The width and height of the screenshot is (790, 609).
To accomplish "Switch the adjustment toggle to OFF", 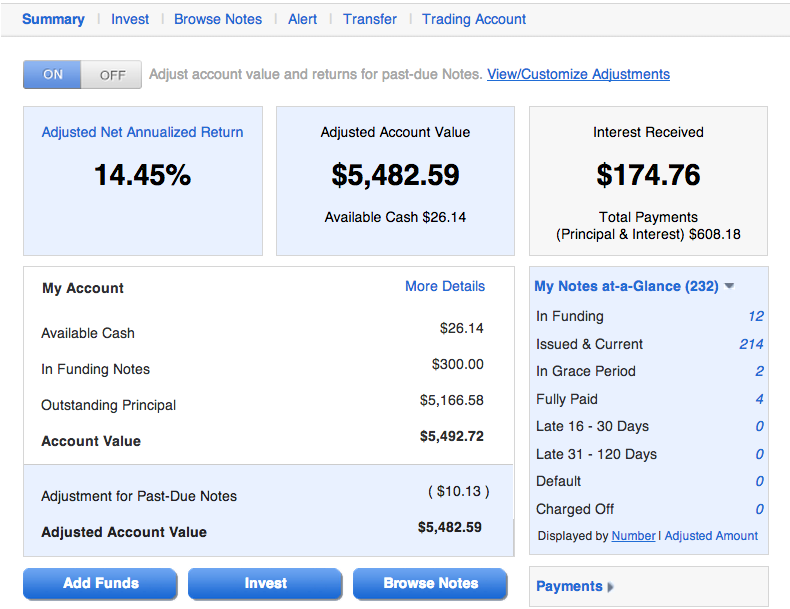I will (x=111, y=75).
